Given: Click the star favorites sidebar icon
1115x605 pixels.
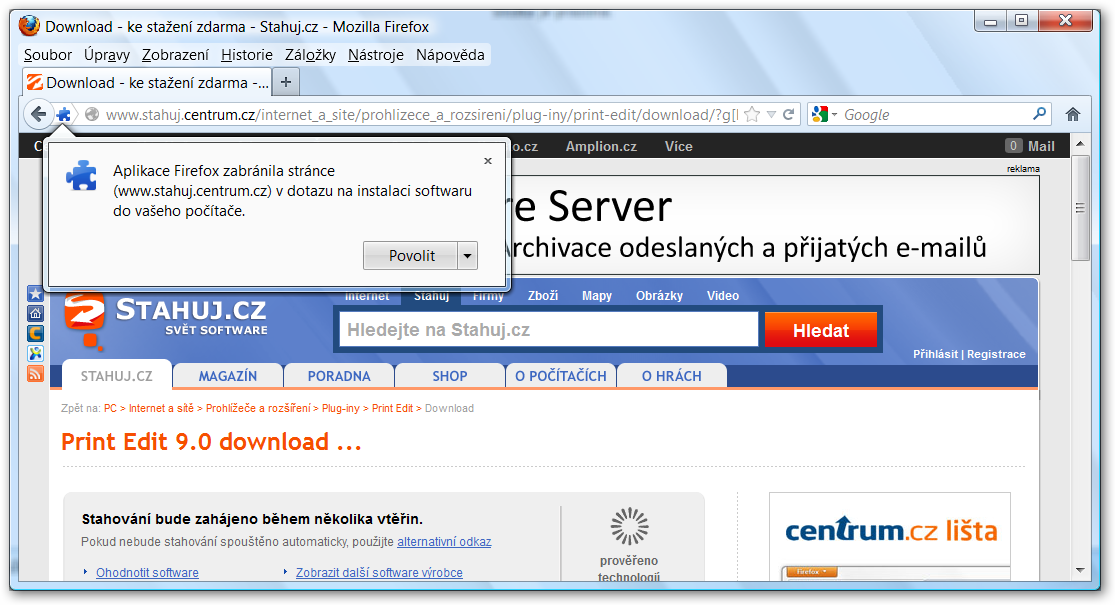Looking at the screenshot, I should click(x=36, y=294).
